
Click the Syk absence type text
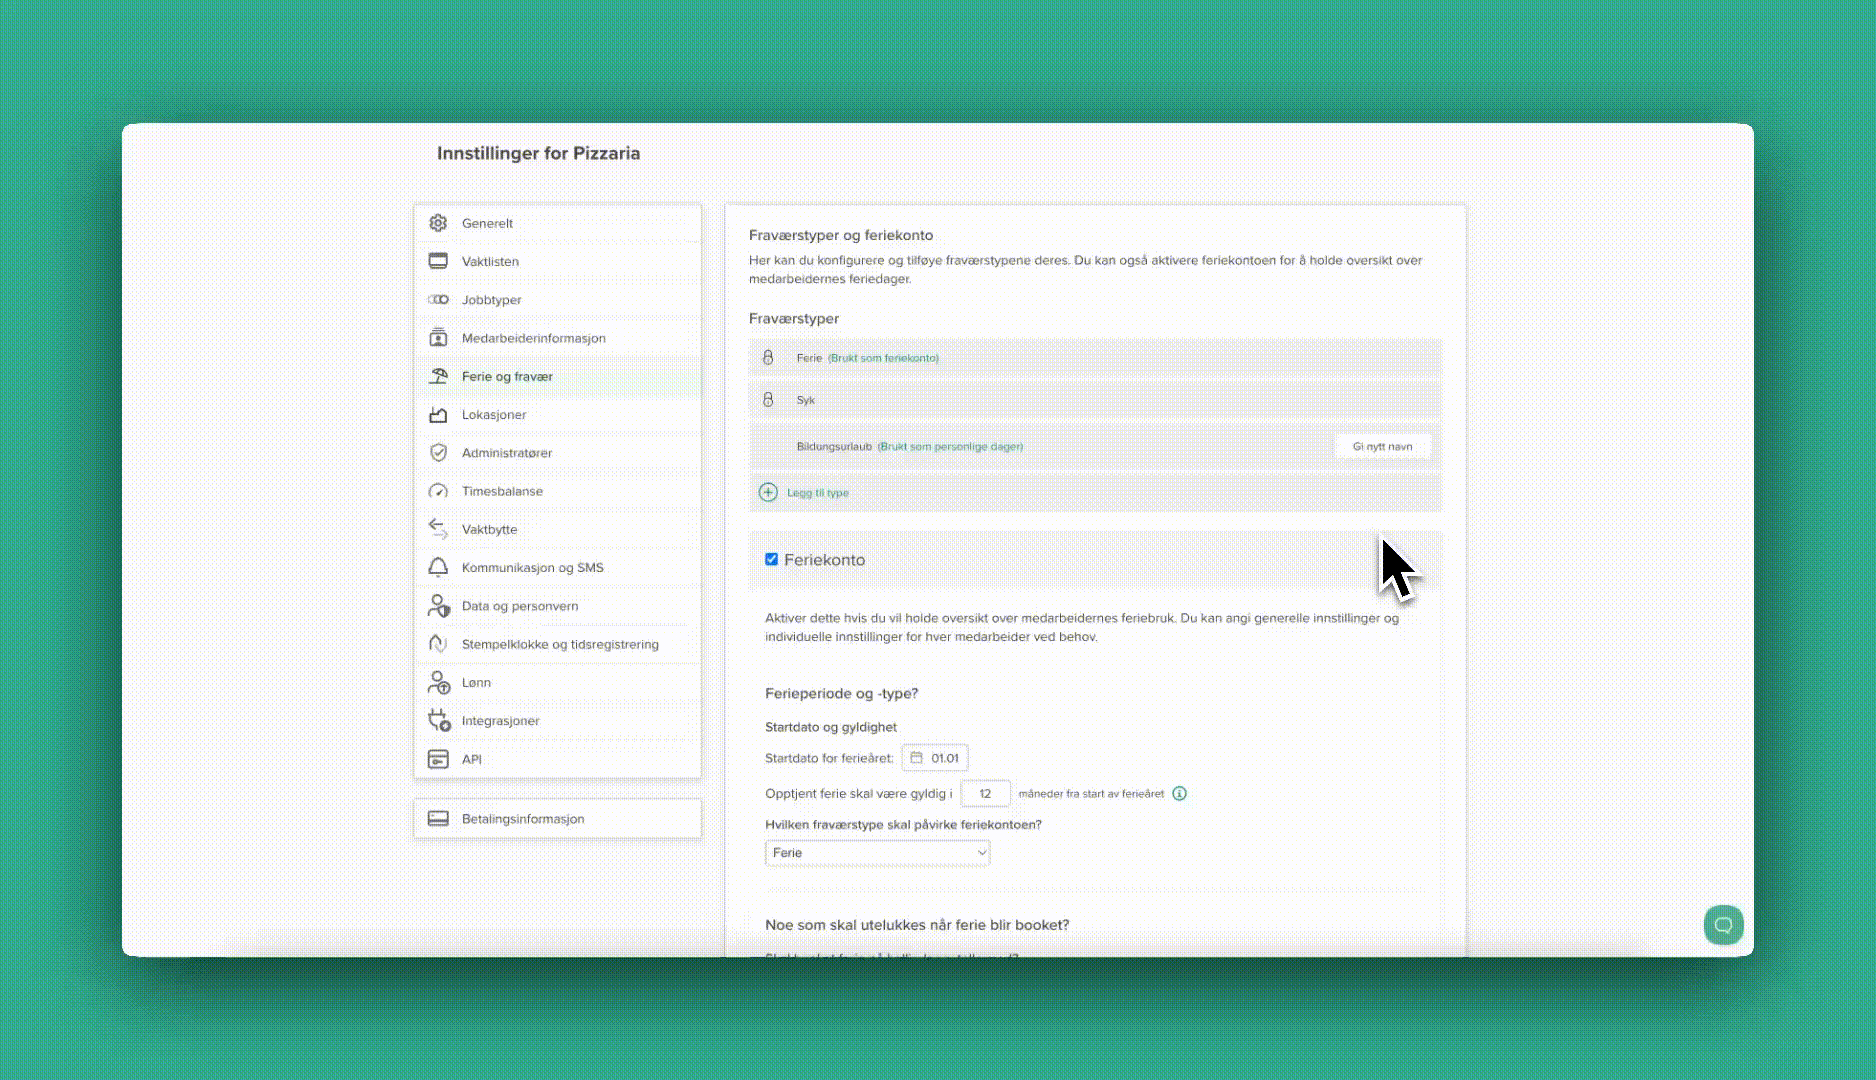tap(805, 400)
